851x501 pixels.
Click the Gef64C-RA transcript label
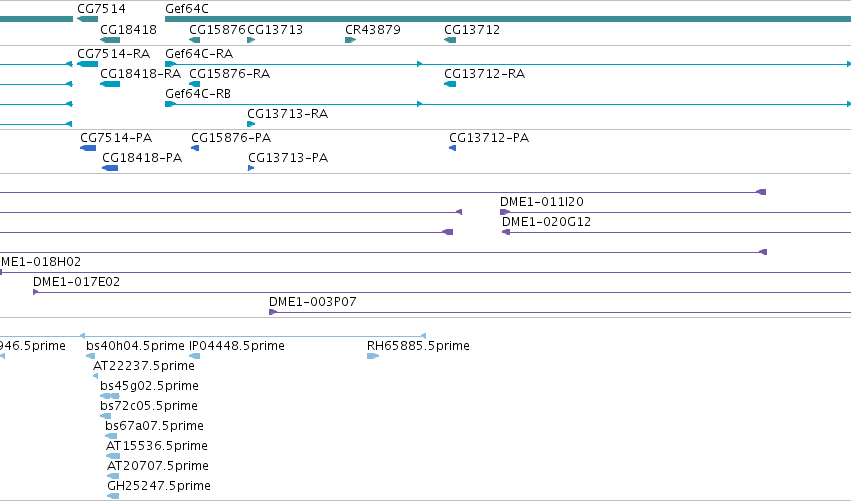coord(199,54)
